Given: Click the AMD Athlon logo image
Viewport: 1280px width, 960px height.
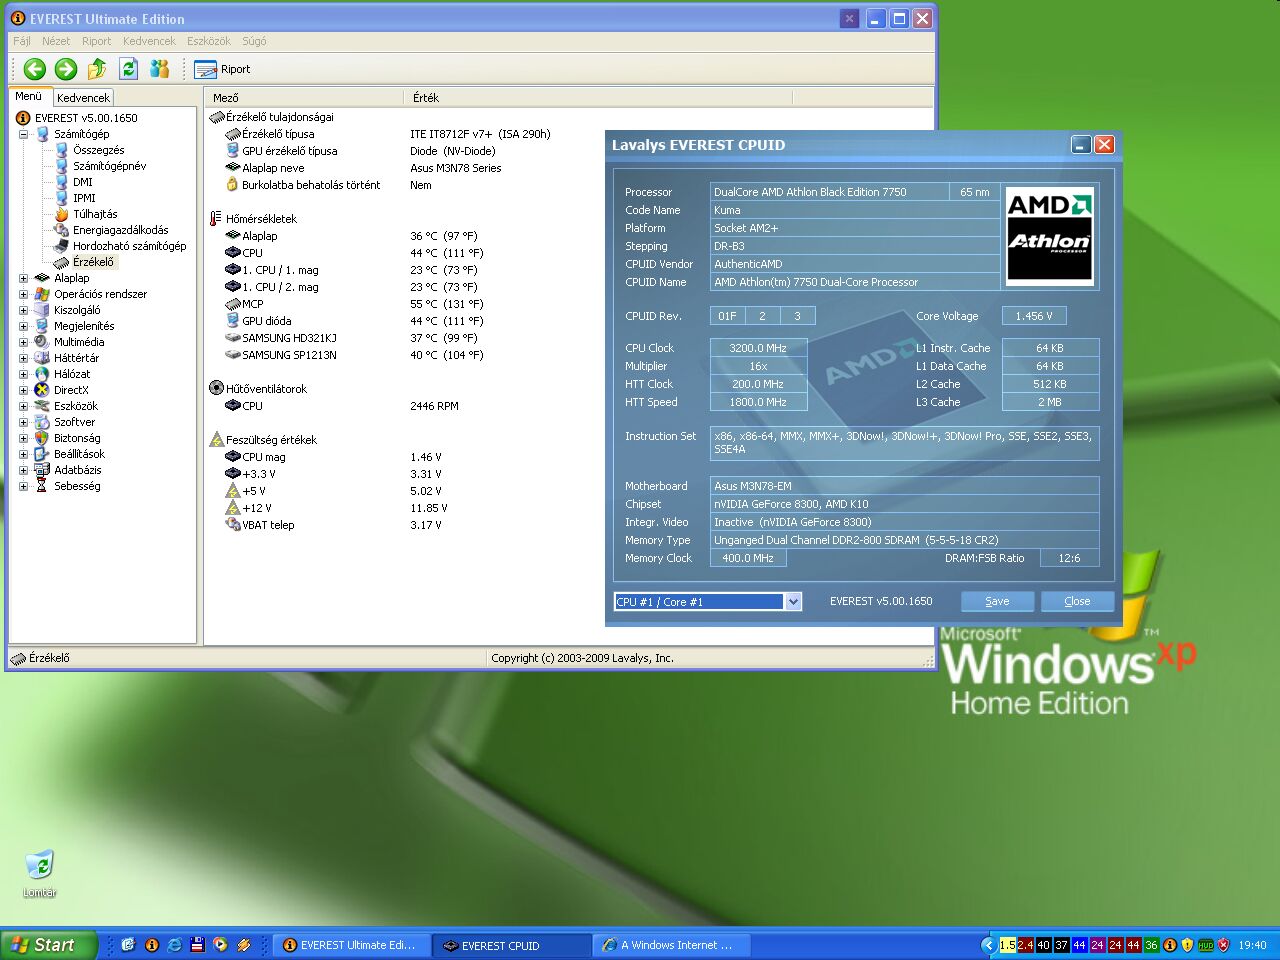Looking at the screenshot, I should (x=1049, y=235).
